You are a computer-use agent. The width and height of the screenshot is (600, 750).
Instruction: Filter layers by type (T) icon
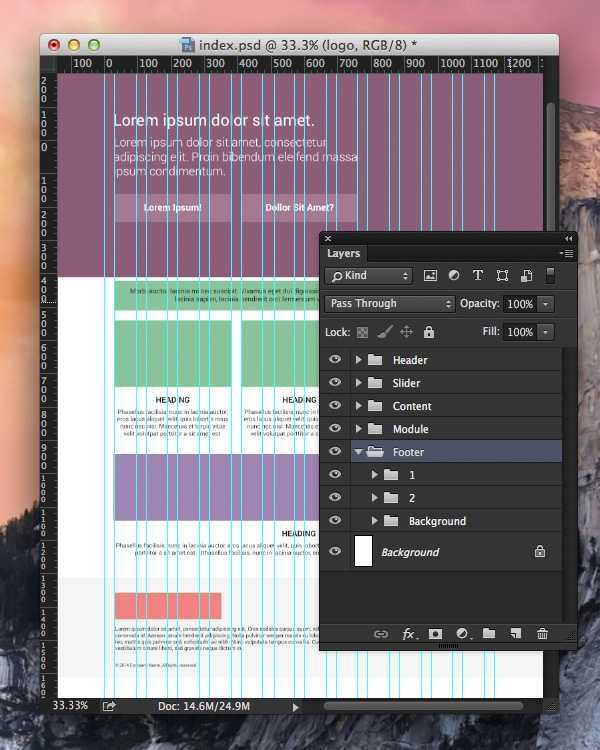477,276
